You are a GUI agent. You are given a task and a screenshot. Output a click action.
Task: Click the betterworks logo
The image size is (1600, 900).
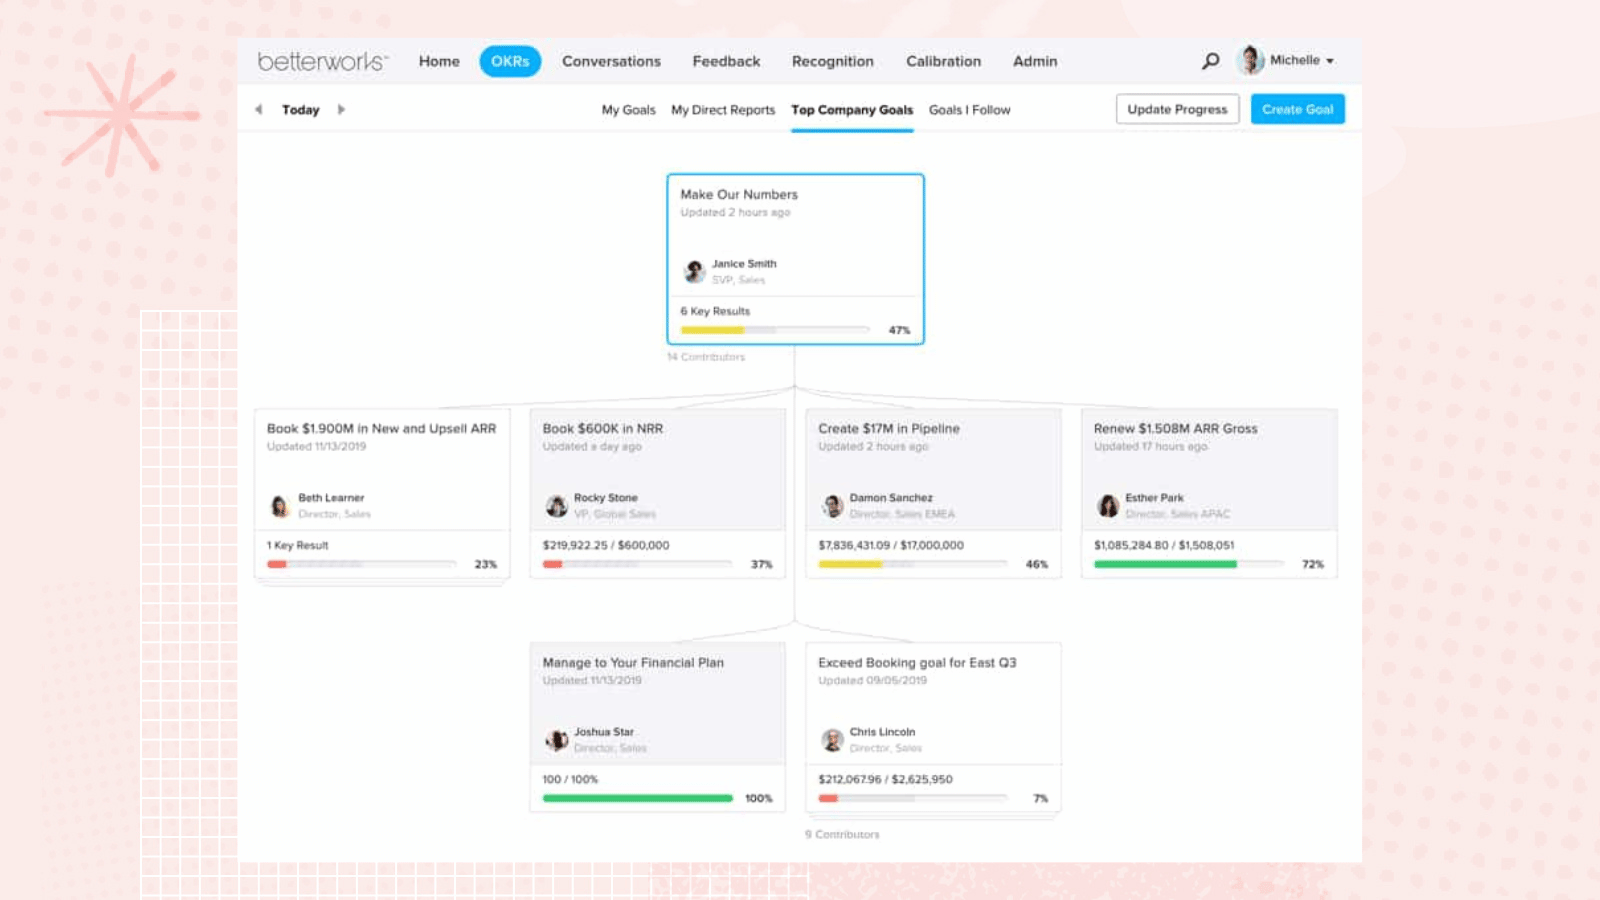coord(322,60)
